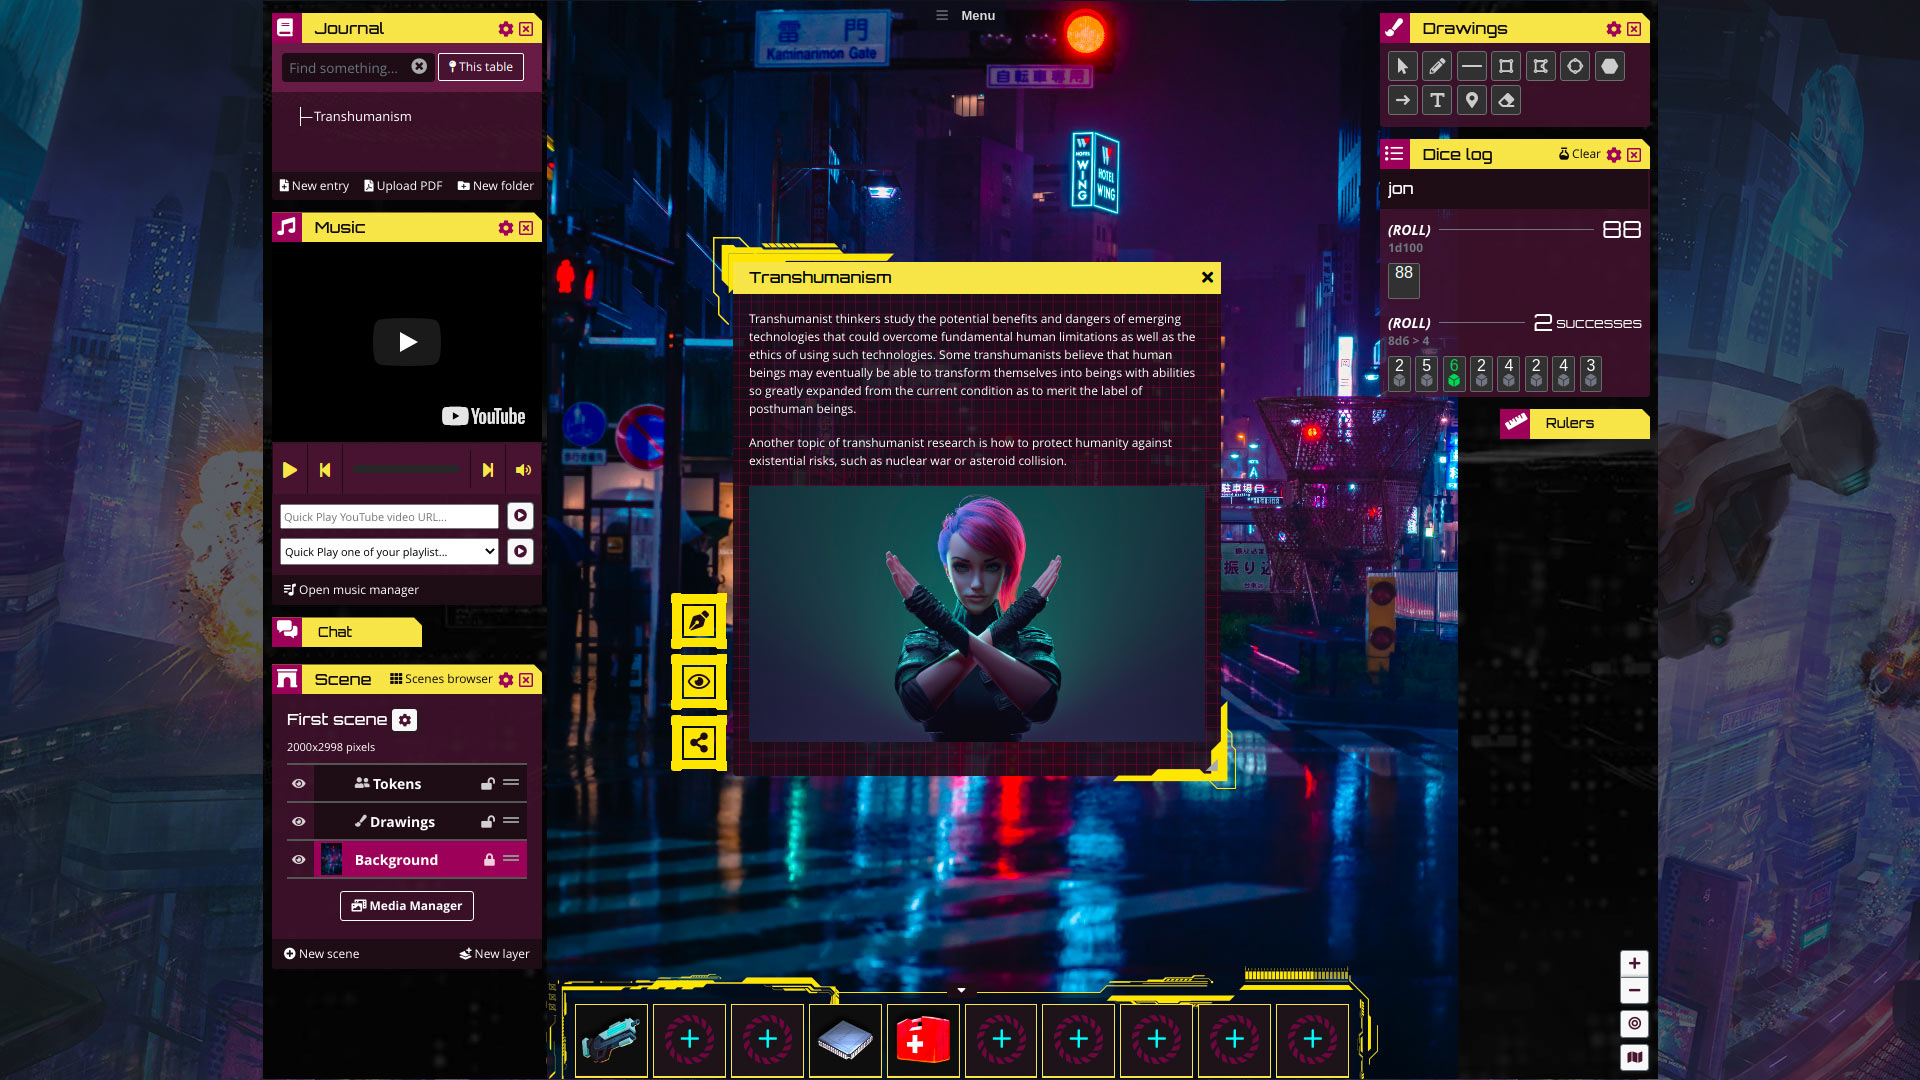The image size is (1920, 1080).
Task: Pick the map pin drawing tool
Action: pos(1471,100)
